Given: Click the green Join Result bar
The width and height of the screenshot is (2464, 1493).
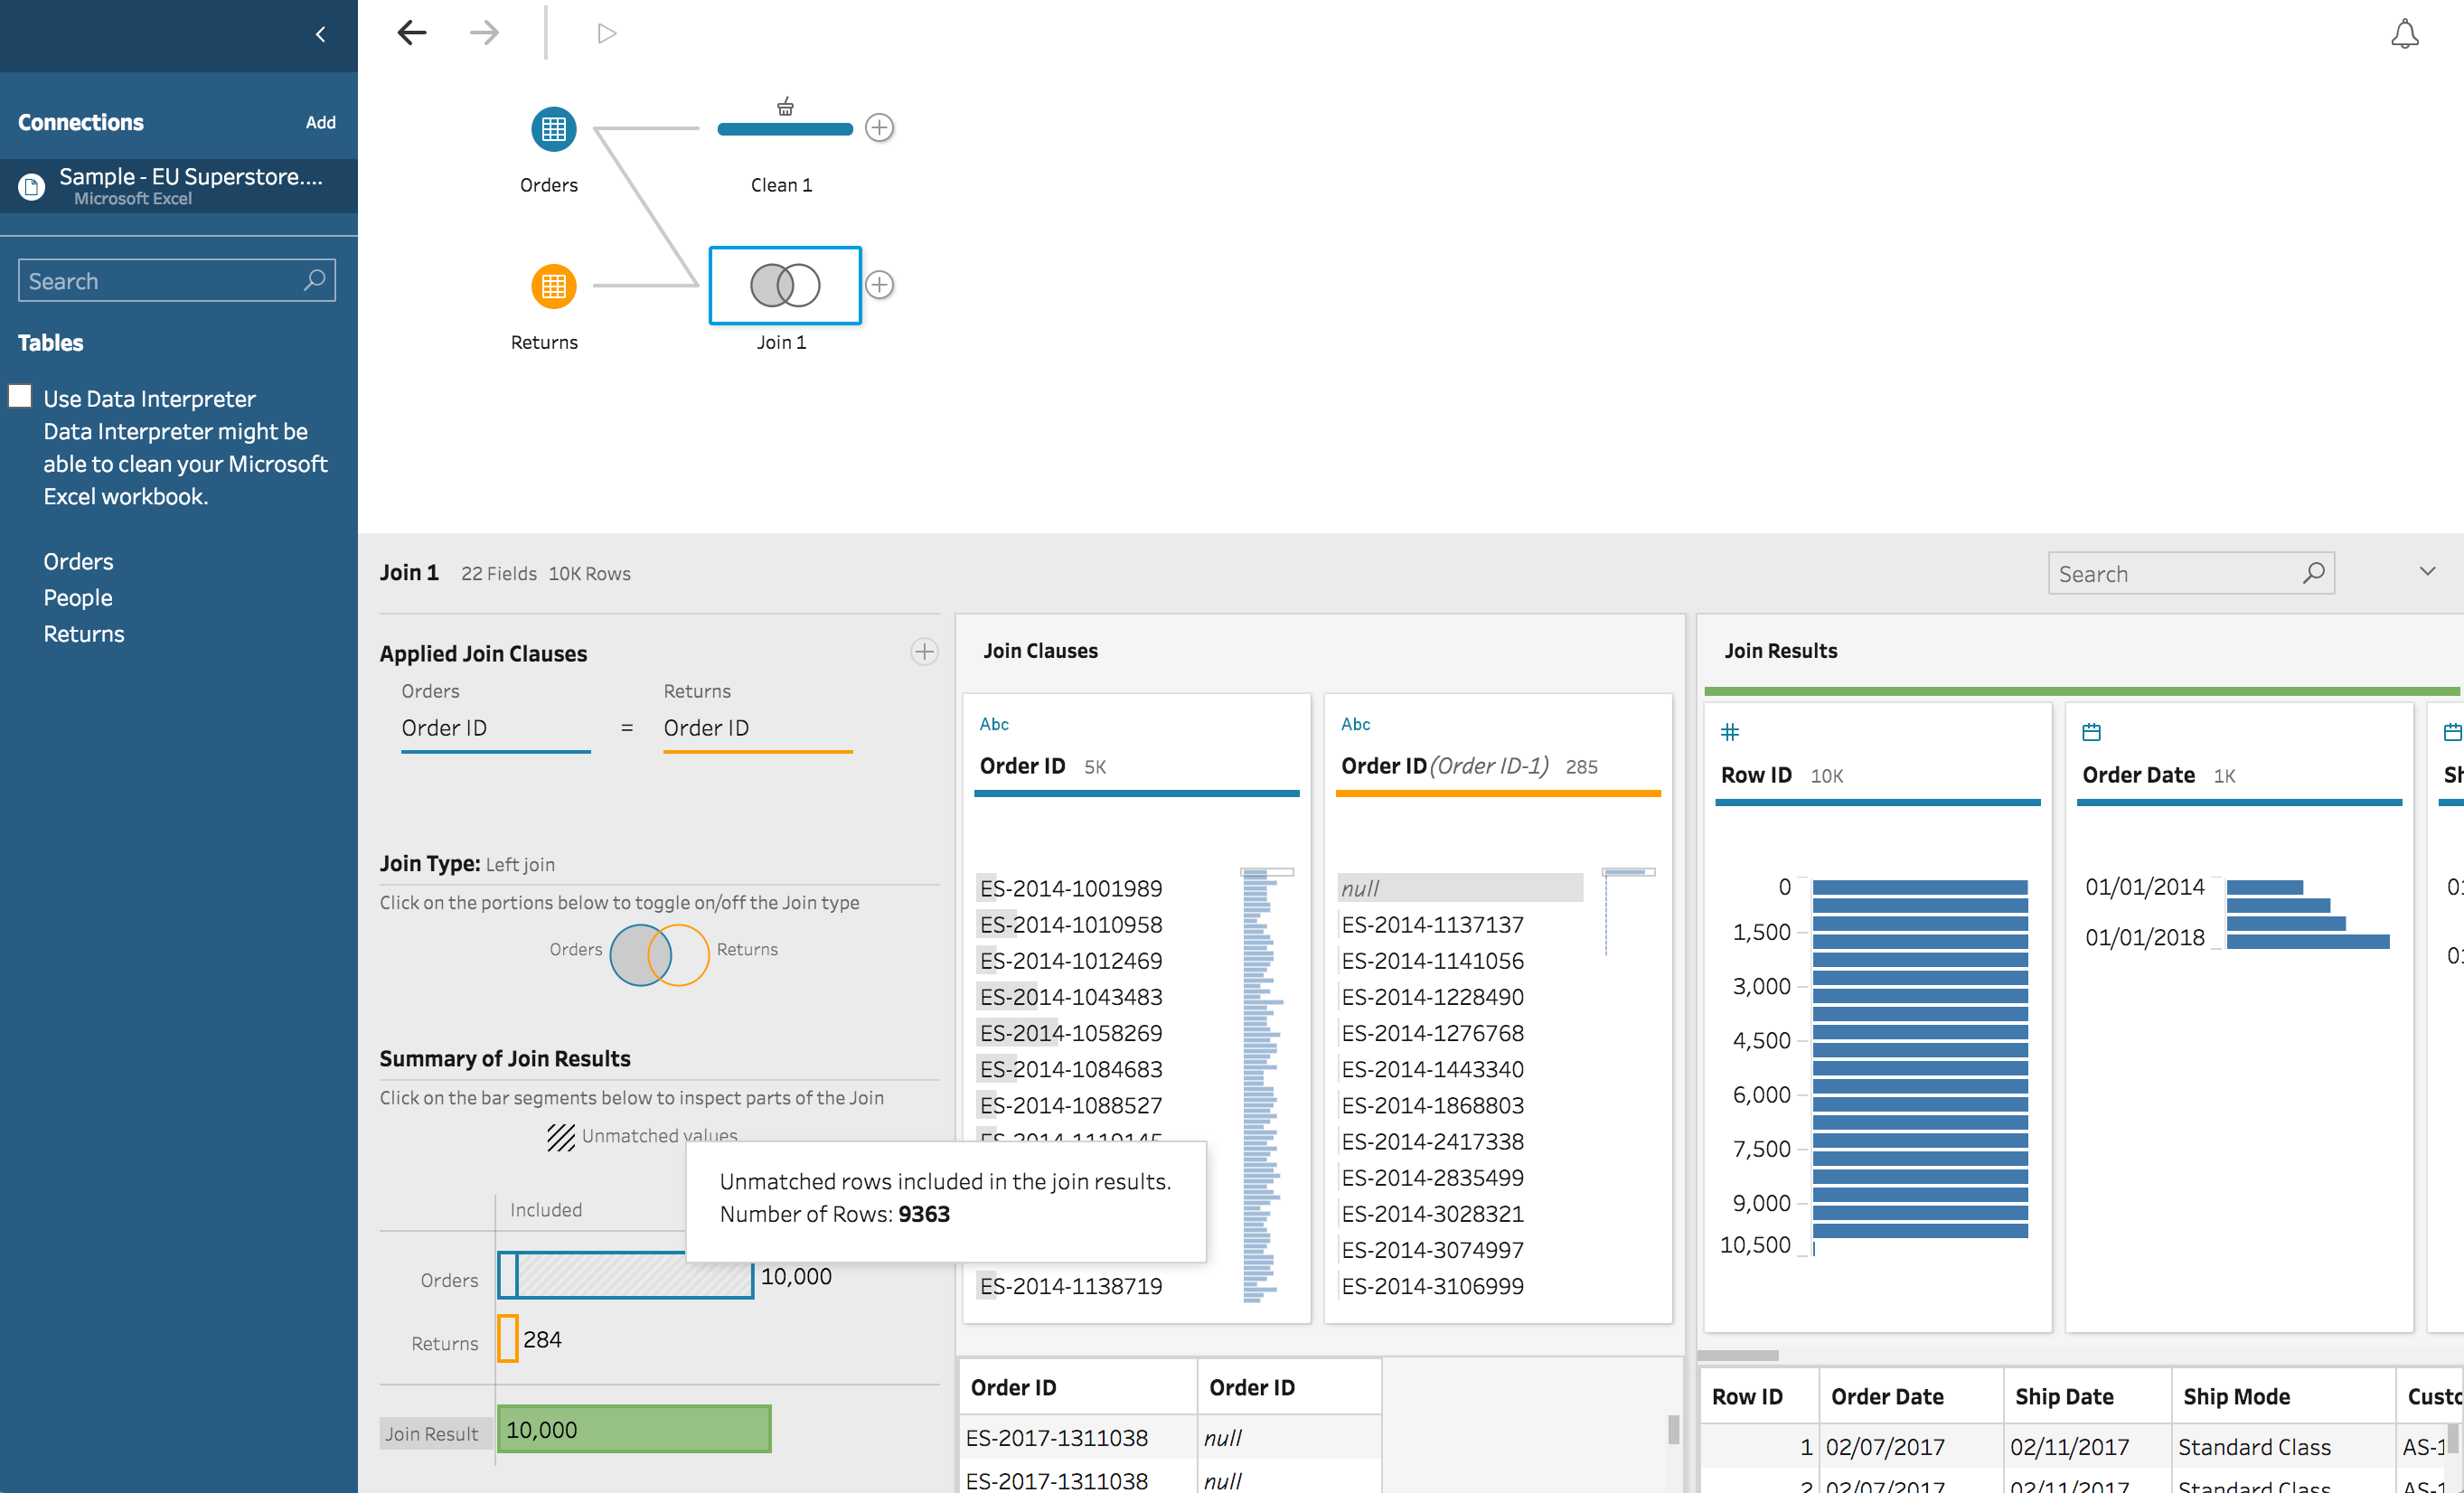Looking at the screenshot, I should (x=633, y=1429).
